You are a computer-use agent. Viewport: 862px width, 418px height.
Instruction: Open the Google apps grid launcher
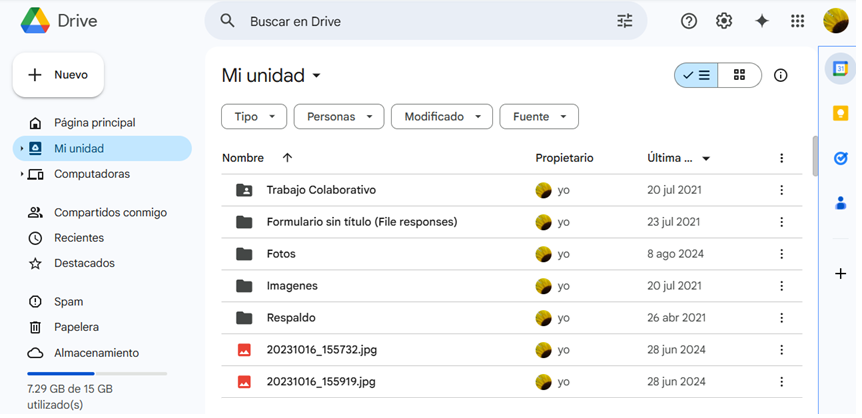(x=797, y=21)
